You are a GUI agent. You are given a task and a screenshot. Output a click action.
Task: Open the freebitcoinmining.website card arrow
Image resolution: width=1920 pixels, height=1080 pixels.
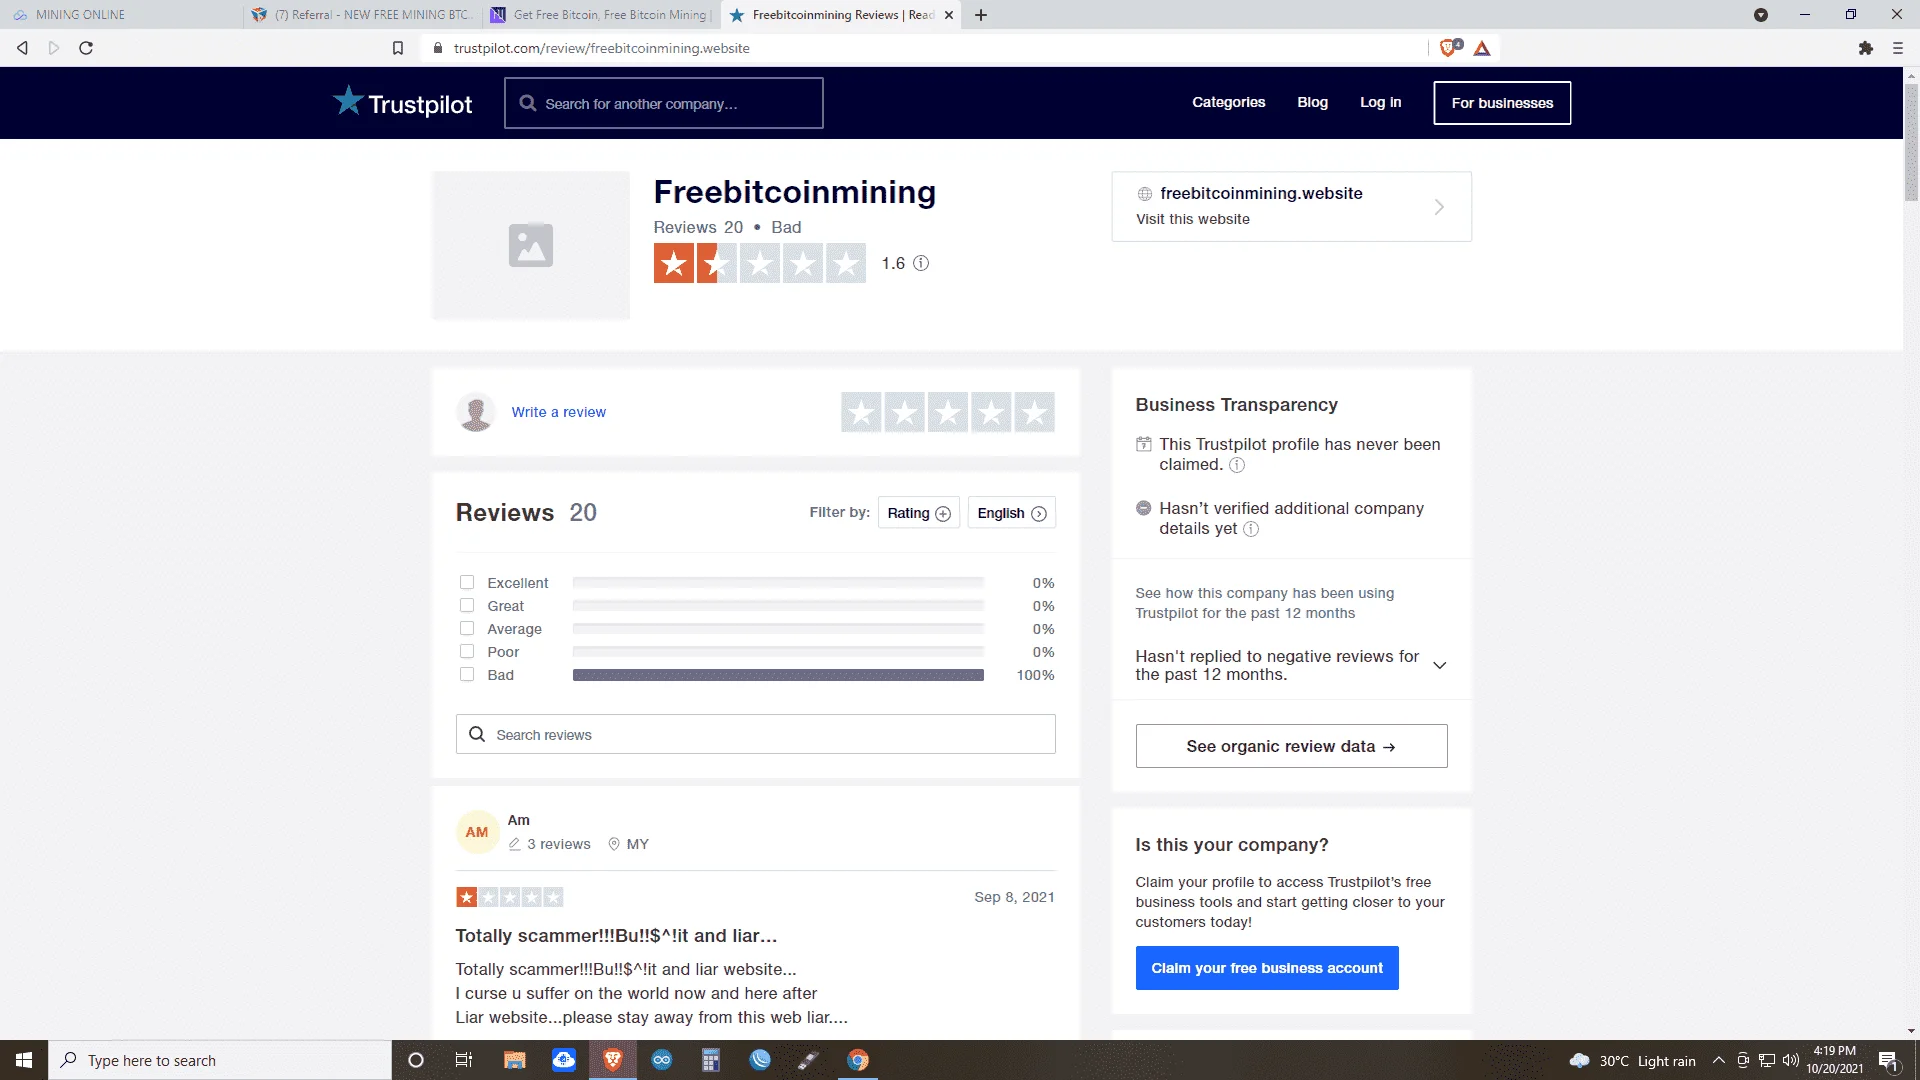point(1439,207)
